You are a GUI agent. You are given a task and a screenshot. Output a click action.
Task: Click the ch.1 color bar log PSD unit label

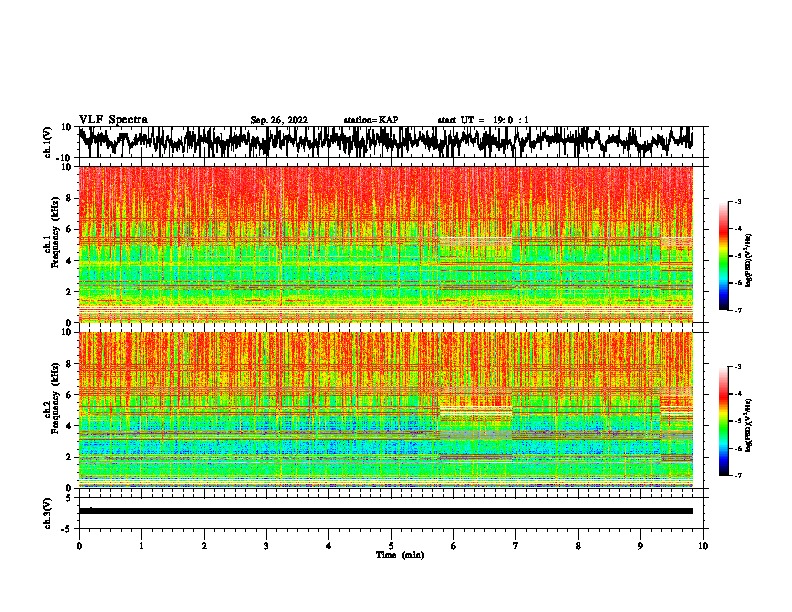(x=749, y=260)
